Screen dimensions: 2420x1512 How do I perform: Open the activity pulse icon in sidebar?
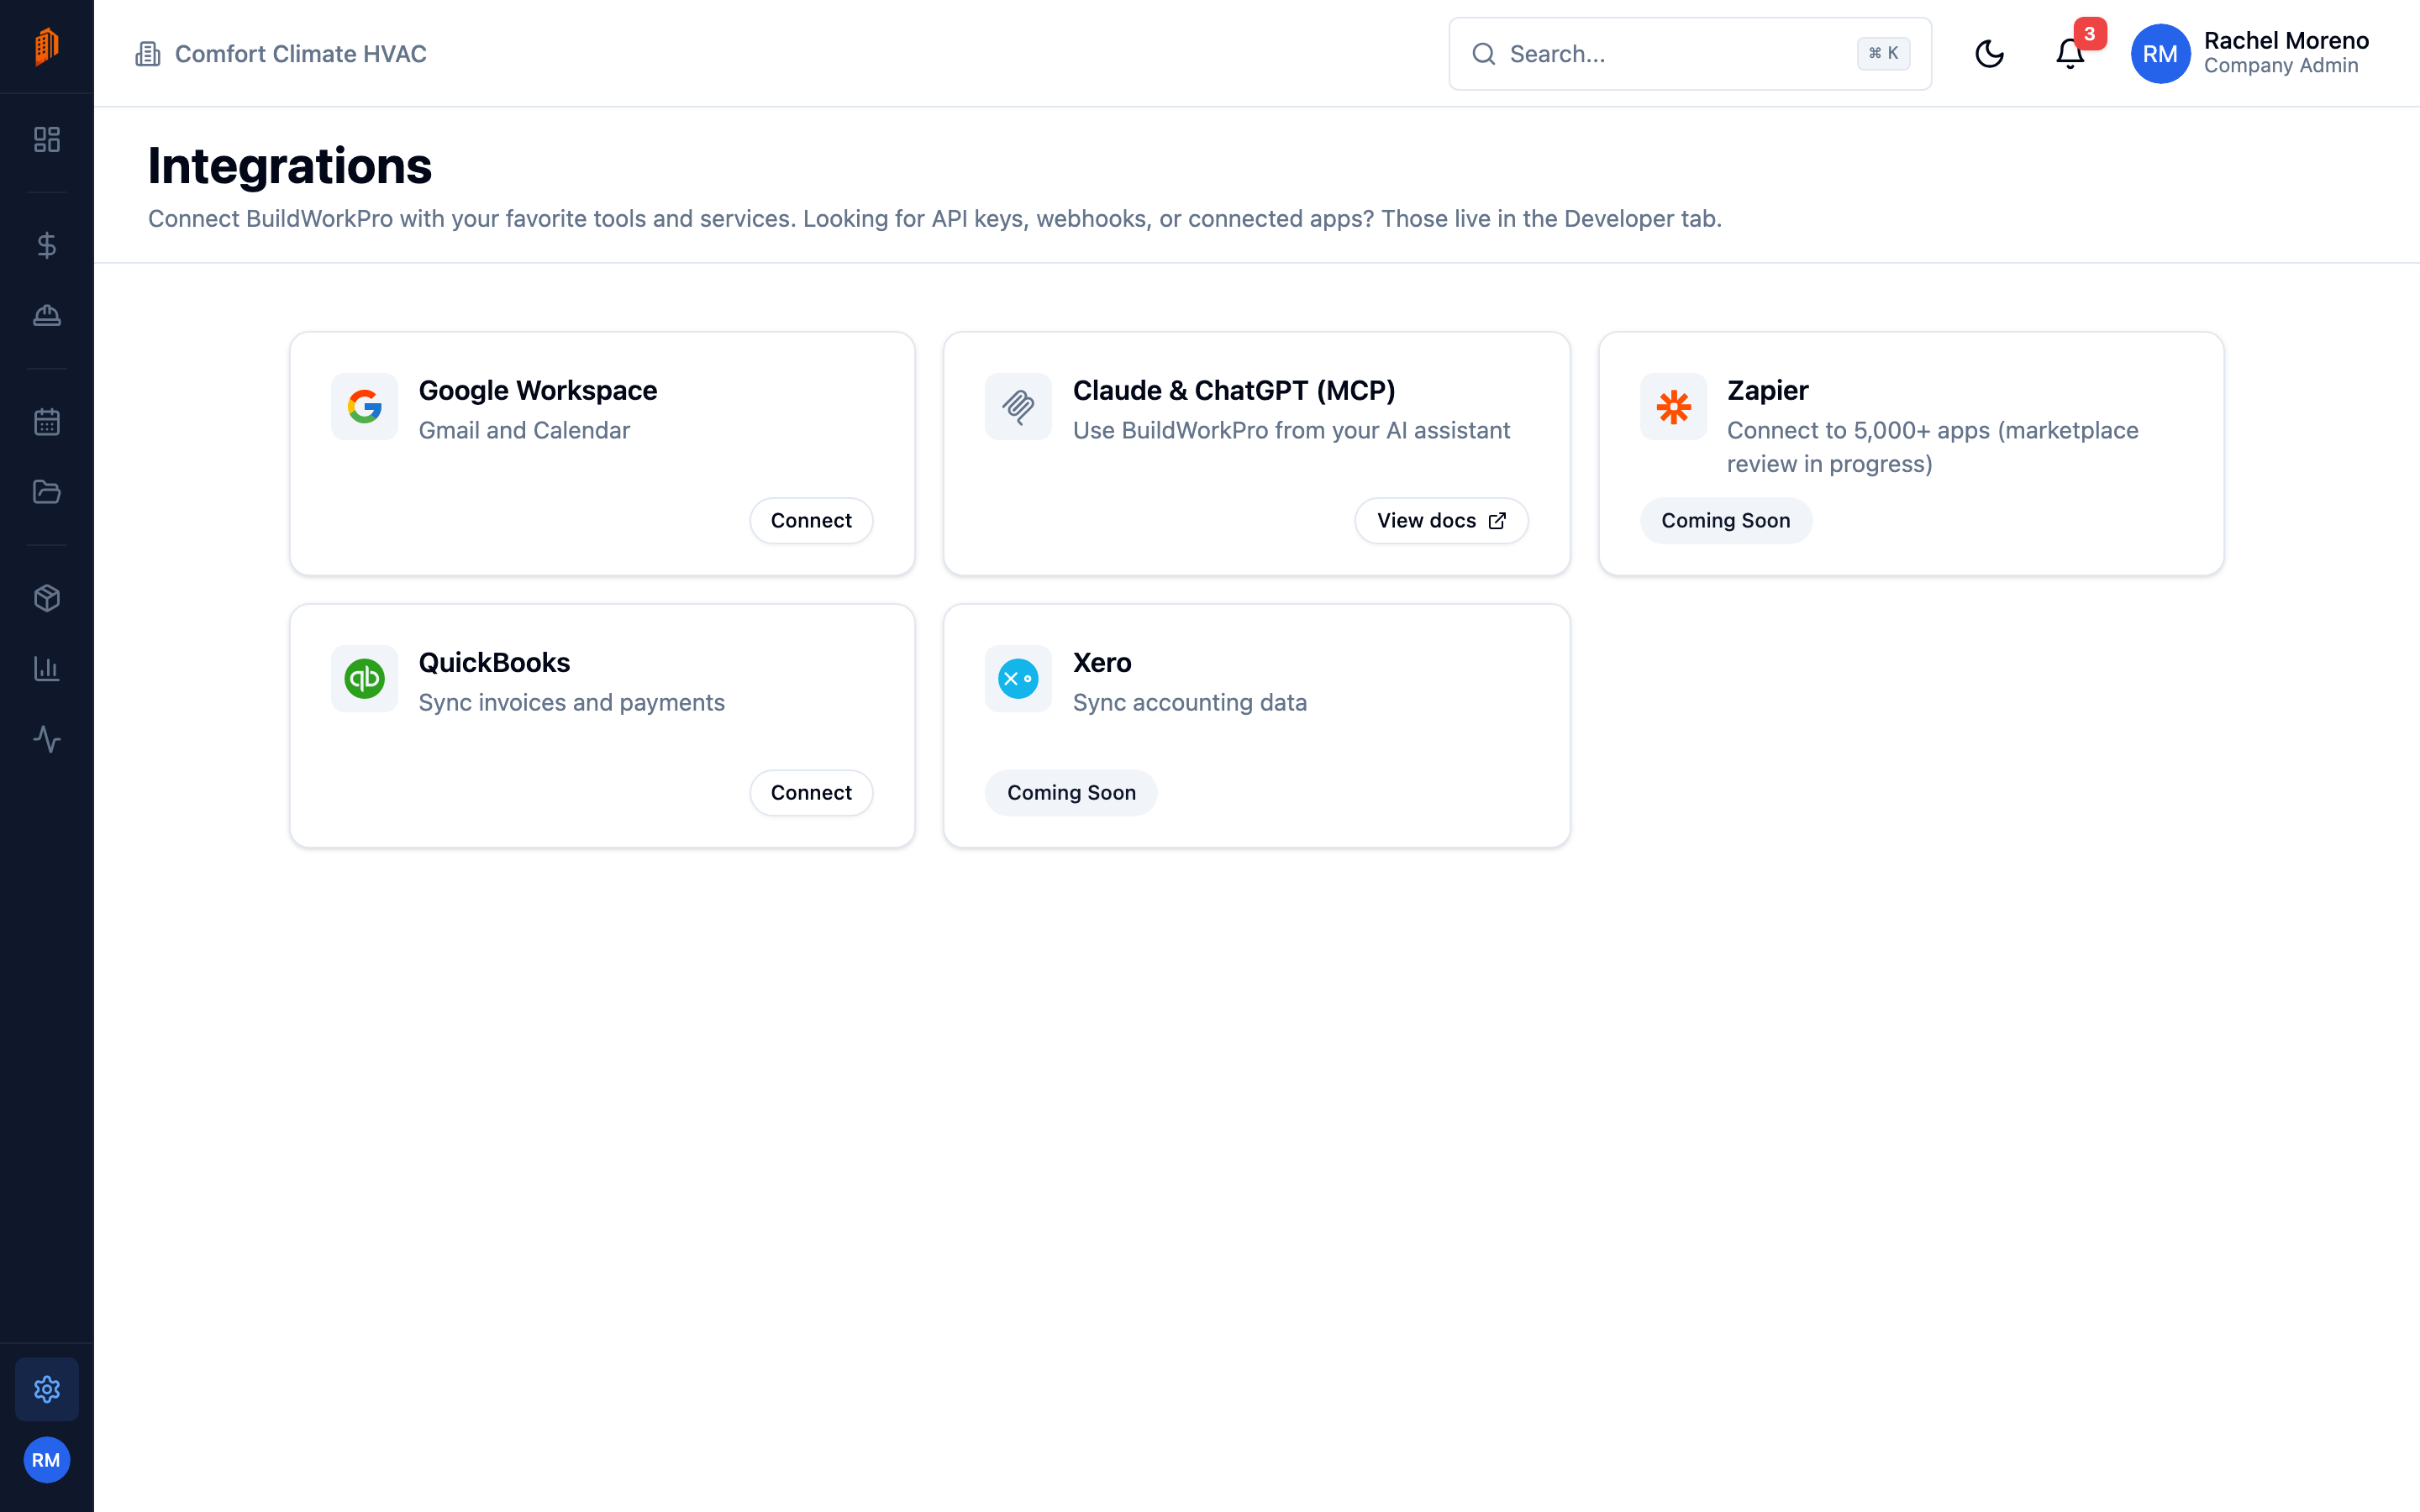[x=47, y=739]
